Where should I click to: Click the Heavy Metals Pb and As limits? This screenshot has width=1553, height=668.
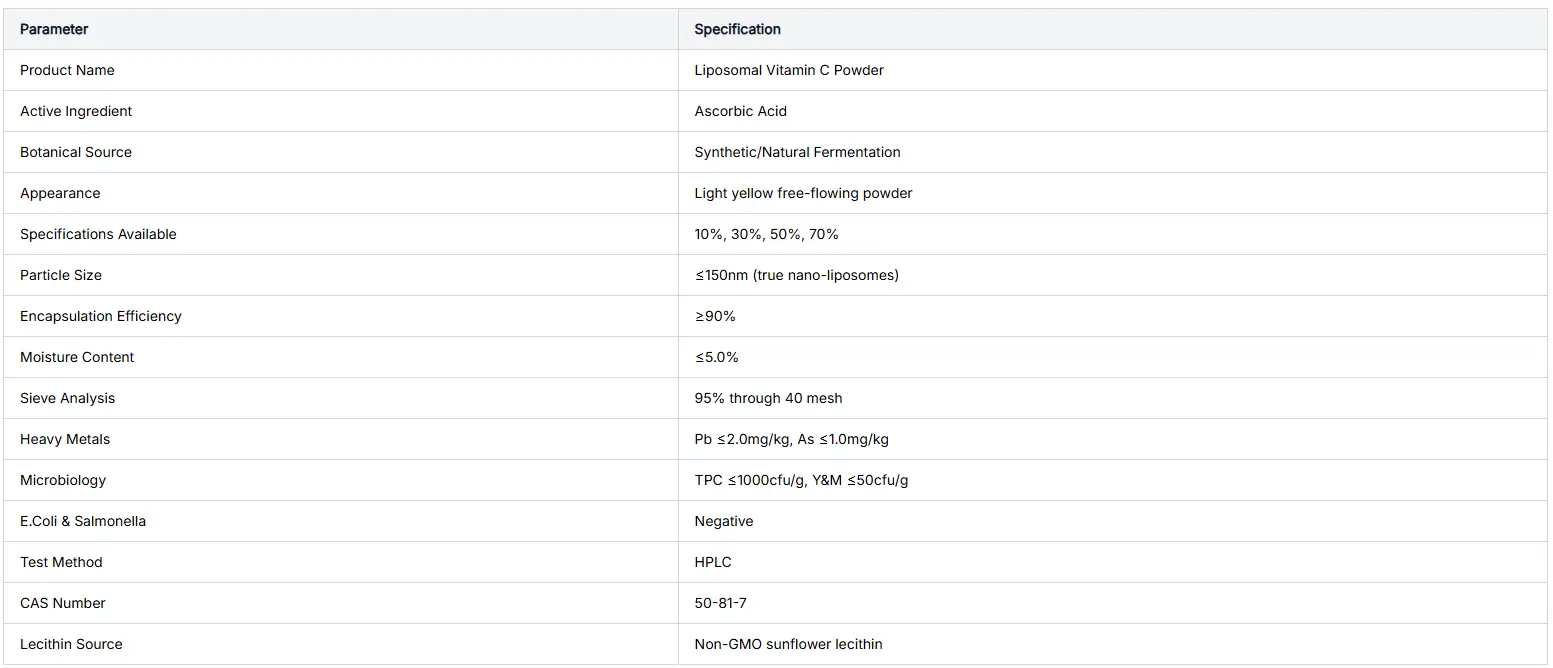click(x=791, y=439)
